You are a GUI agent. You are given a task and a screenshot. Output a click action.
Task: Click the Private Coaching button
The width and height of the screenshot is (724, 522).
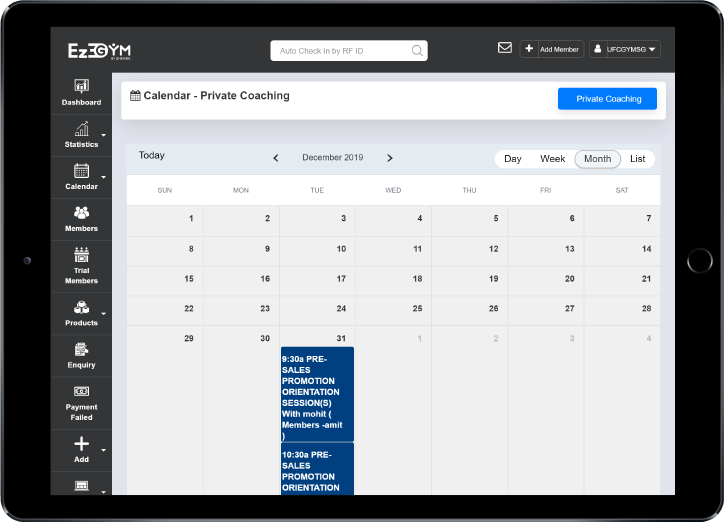coord(607,99)
